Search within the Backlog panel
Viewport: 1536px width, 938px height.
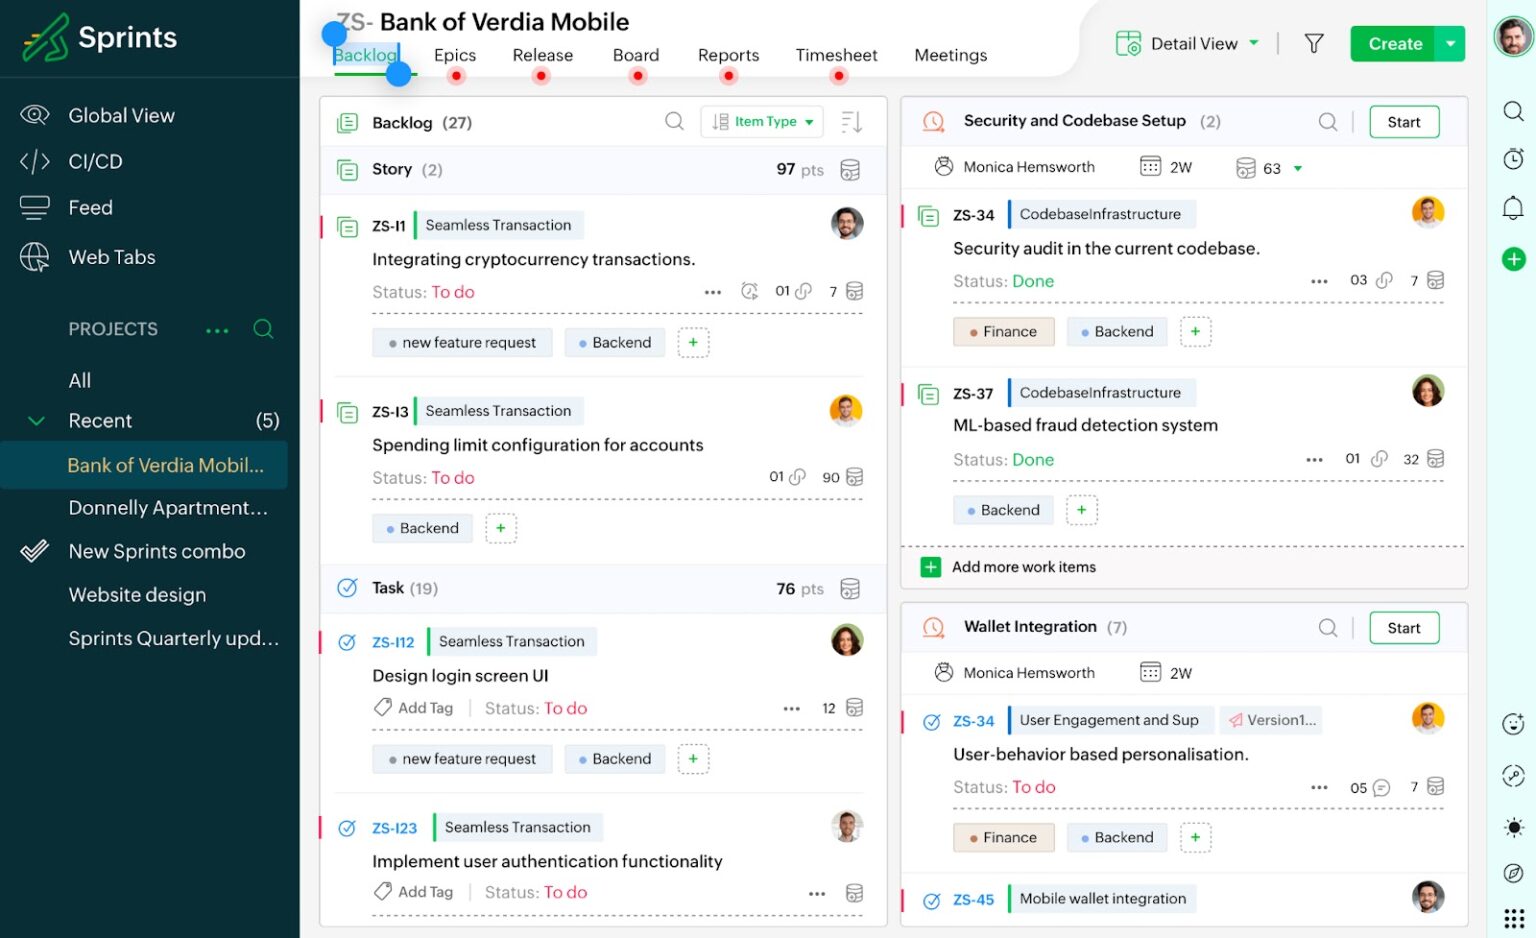pos(674,121)
